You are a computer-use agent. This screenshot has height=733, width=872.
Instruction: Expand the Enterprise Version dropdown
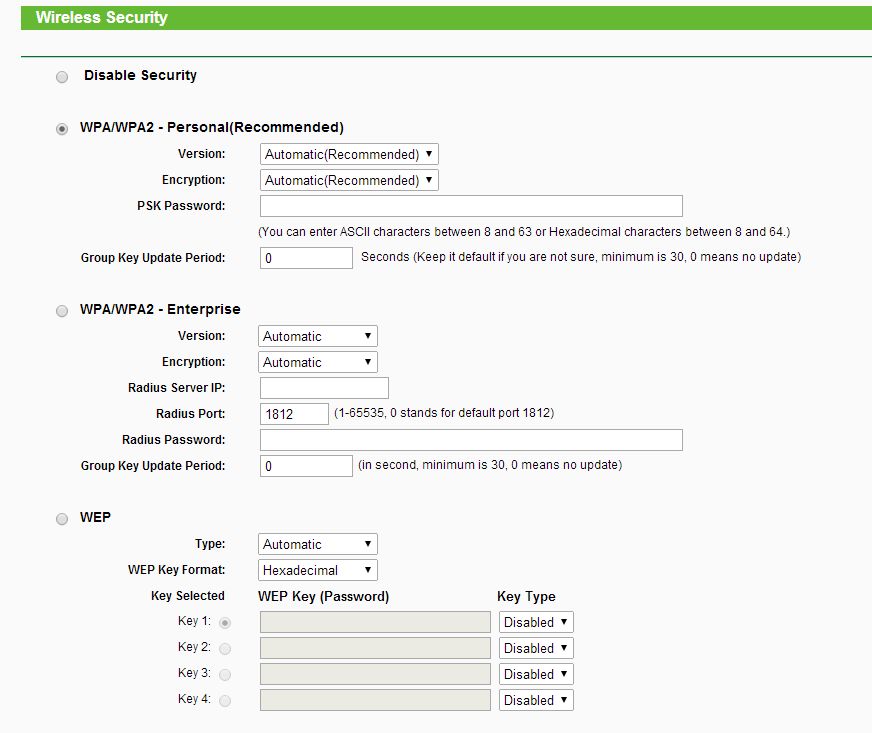pyautogui.click(x=318, y=336)
